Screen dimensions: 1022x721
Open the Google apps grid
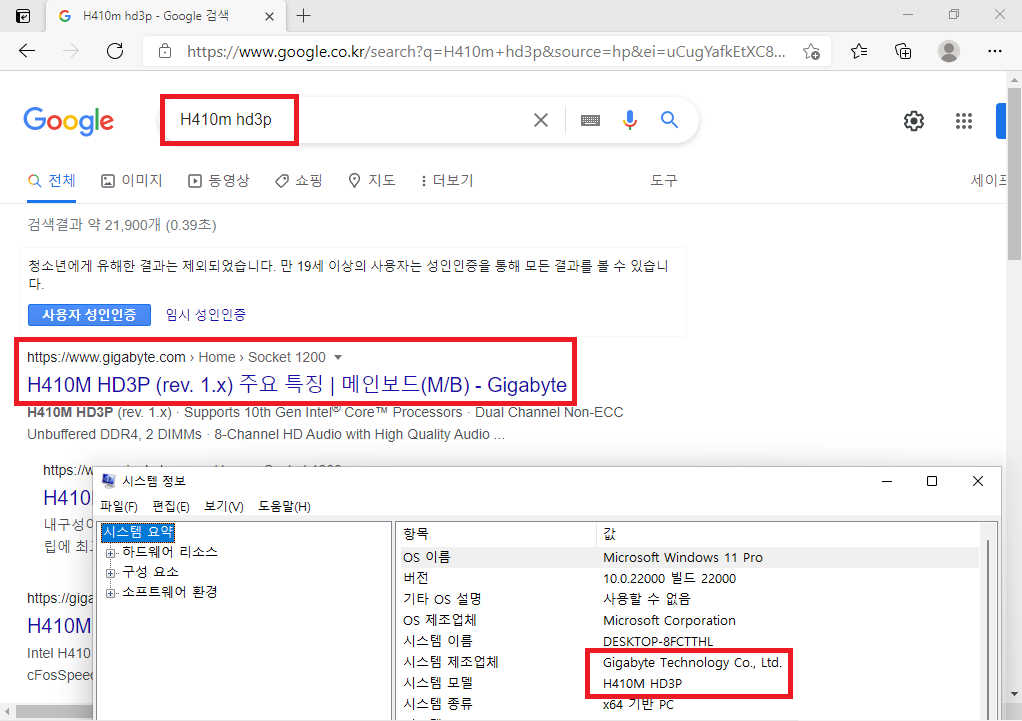pyautogui.click(x=963, y=121)
